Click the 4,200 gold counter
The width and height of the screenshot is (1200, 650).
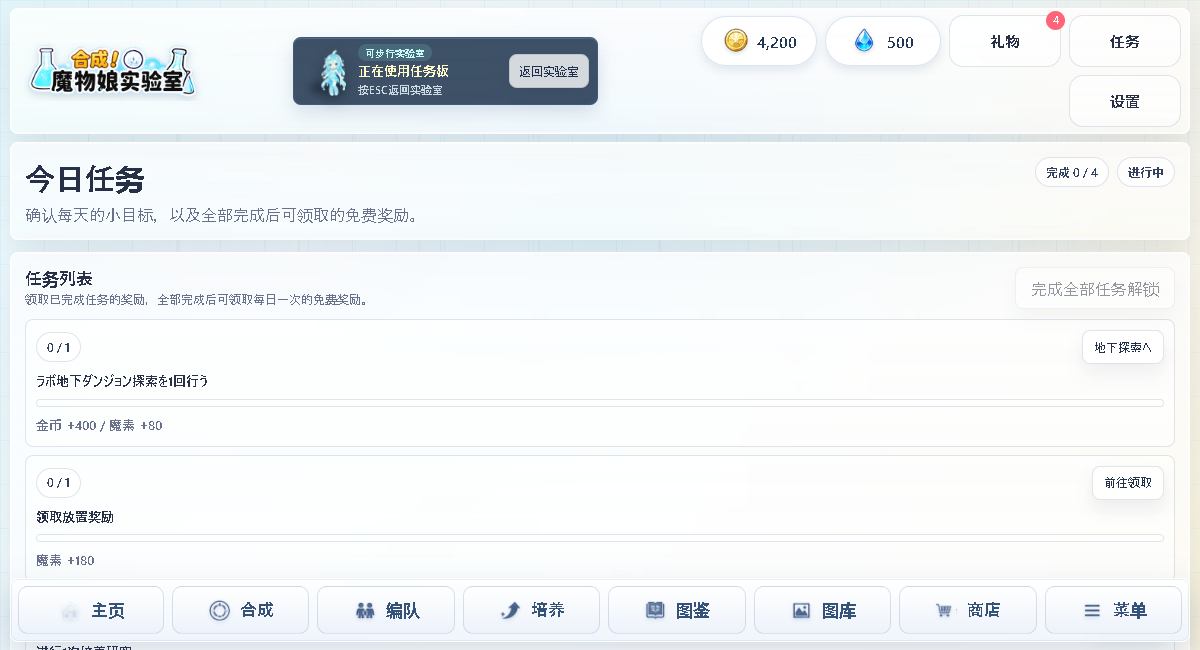click(x=759, y=41)
